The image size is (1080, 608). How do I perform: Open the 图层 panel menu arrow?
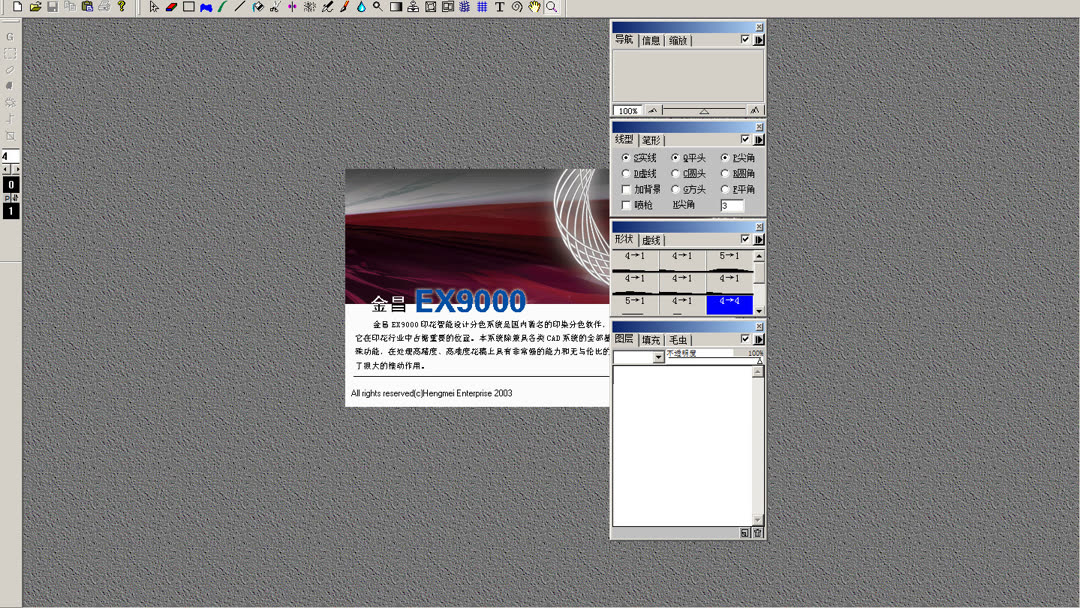click(758, 339)
